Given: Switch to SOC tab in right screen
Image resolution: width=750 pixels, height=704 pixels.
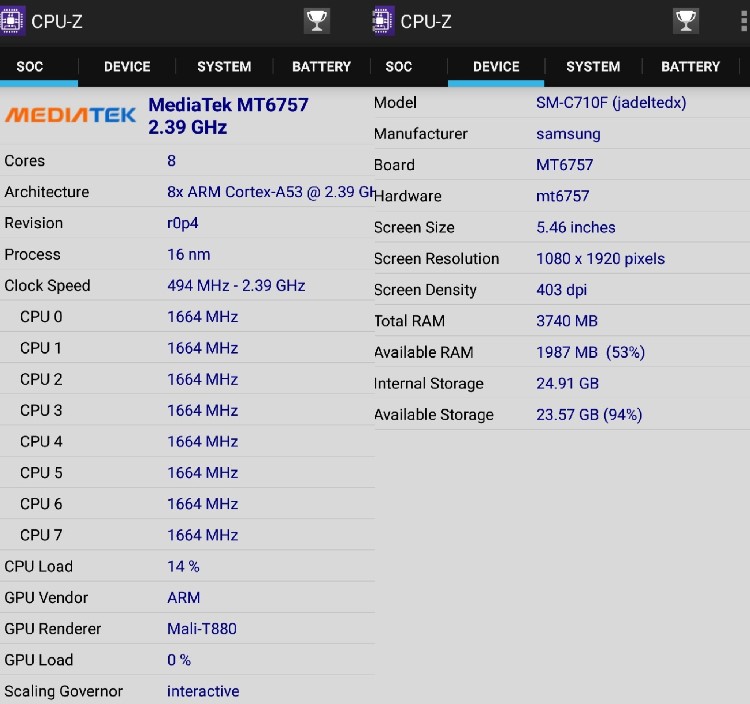Looking at the screenshot, I should pyautogui.click(x=399, y=66).
